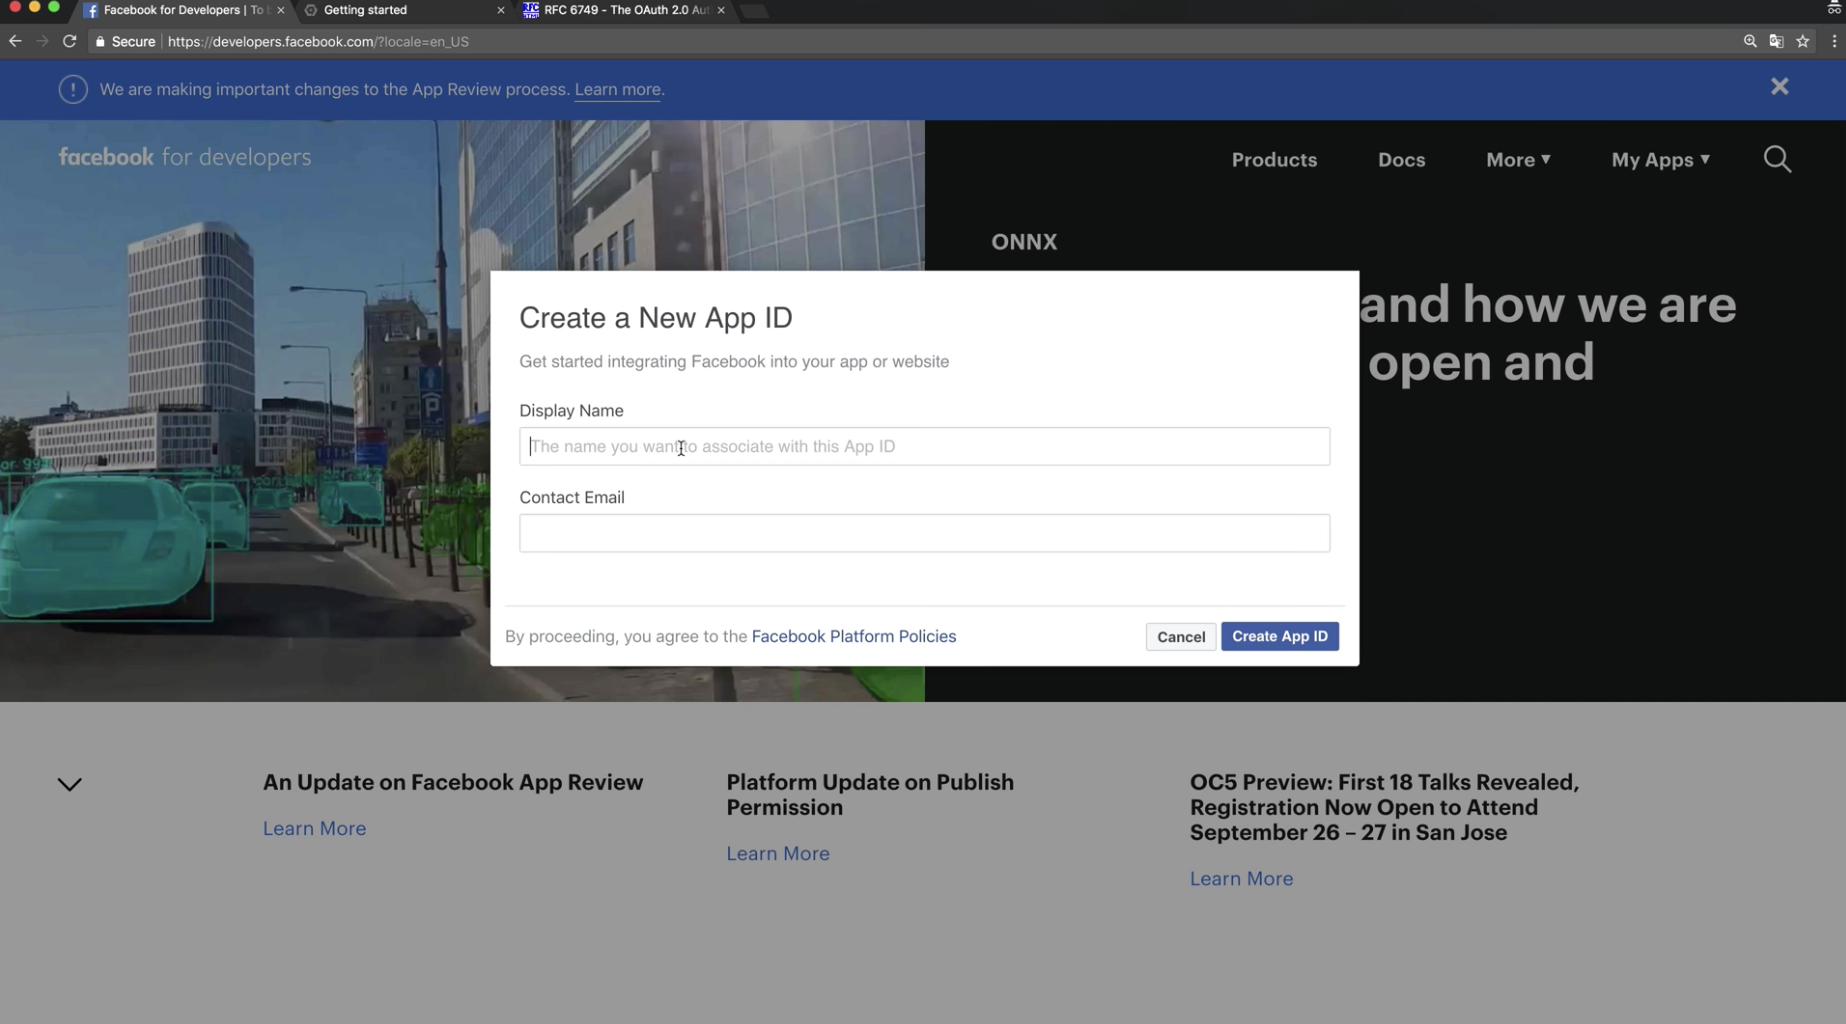Screen dimensions: 1846x1024
Task: Close the Facebook for Developers tab
Action: (281, 10)
